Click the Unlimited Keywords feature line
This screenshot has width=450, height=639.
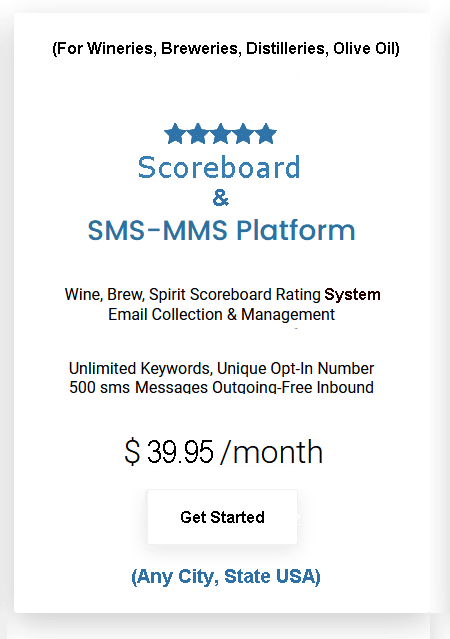coord(221,368)
